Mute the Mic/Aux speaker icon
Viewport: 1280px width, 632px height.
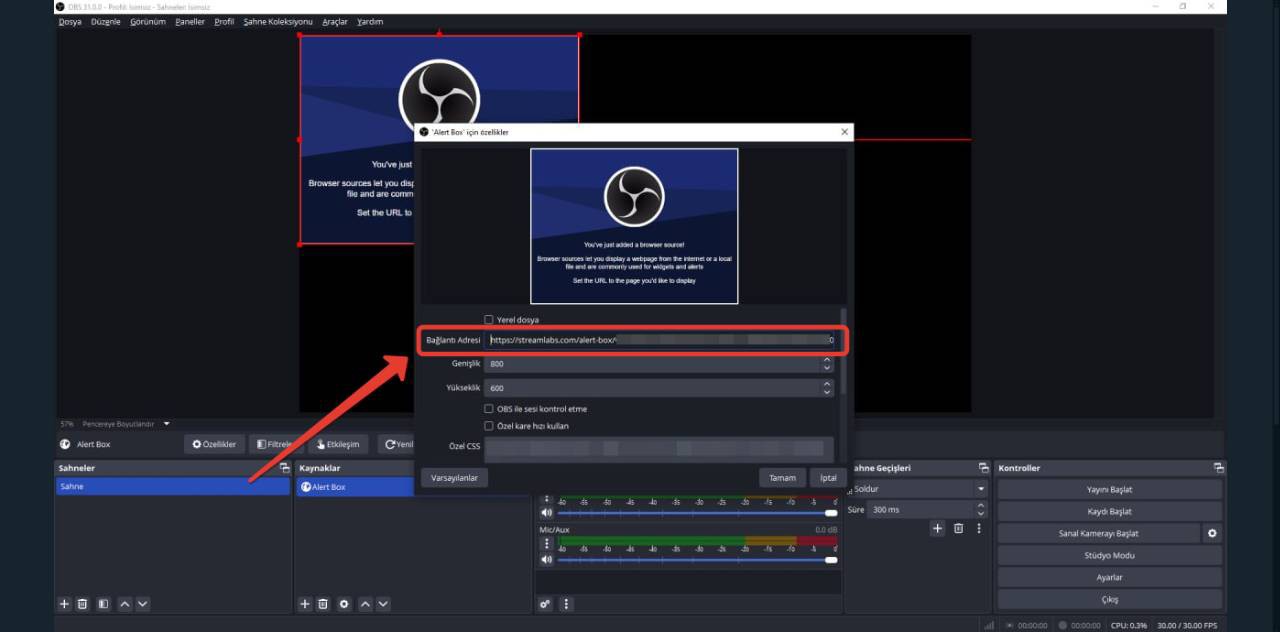[x=545, y=560]
